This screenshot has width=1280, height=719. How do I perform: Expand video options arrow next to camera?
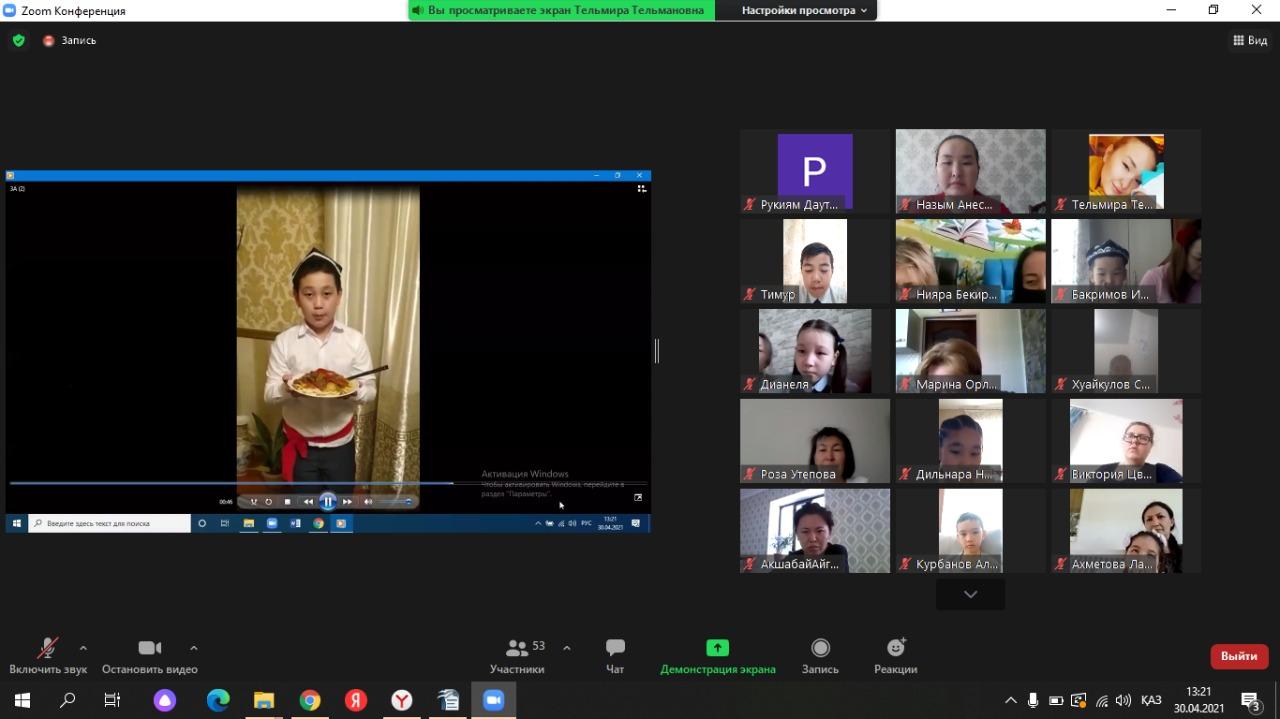(x=193, y=648)
